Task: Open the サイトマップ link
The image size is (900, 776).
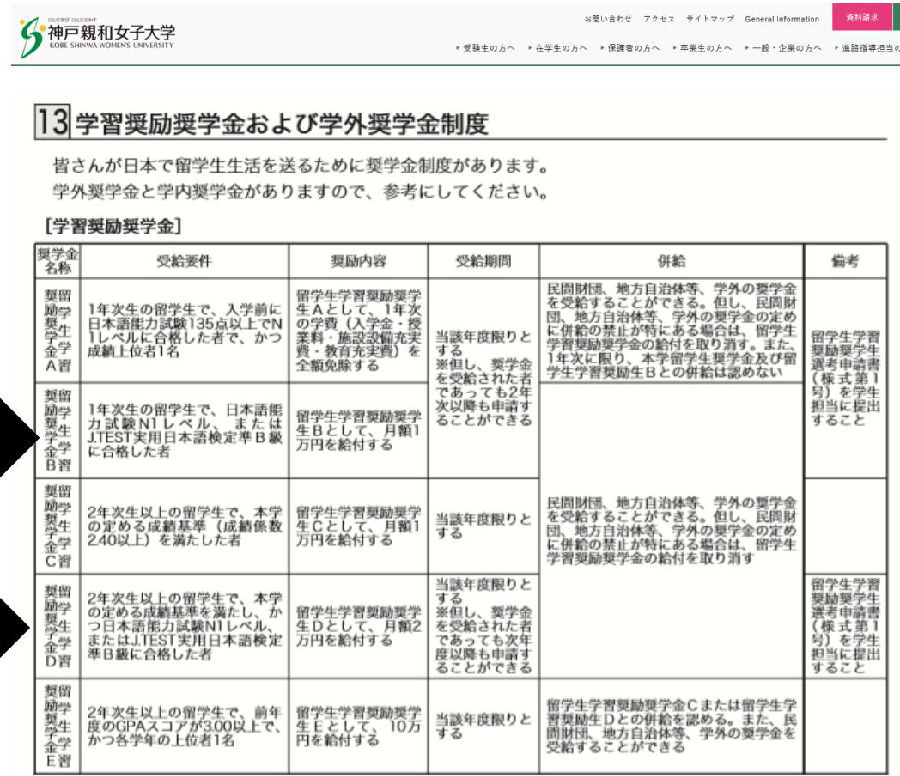Action: coord(710,19)
